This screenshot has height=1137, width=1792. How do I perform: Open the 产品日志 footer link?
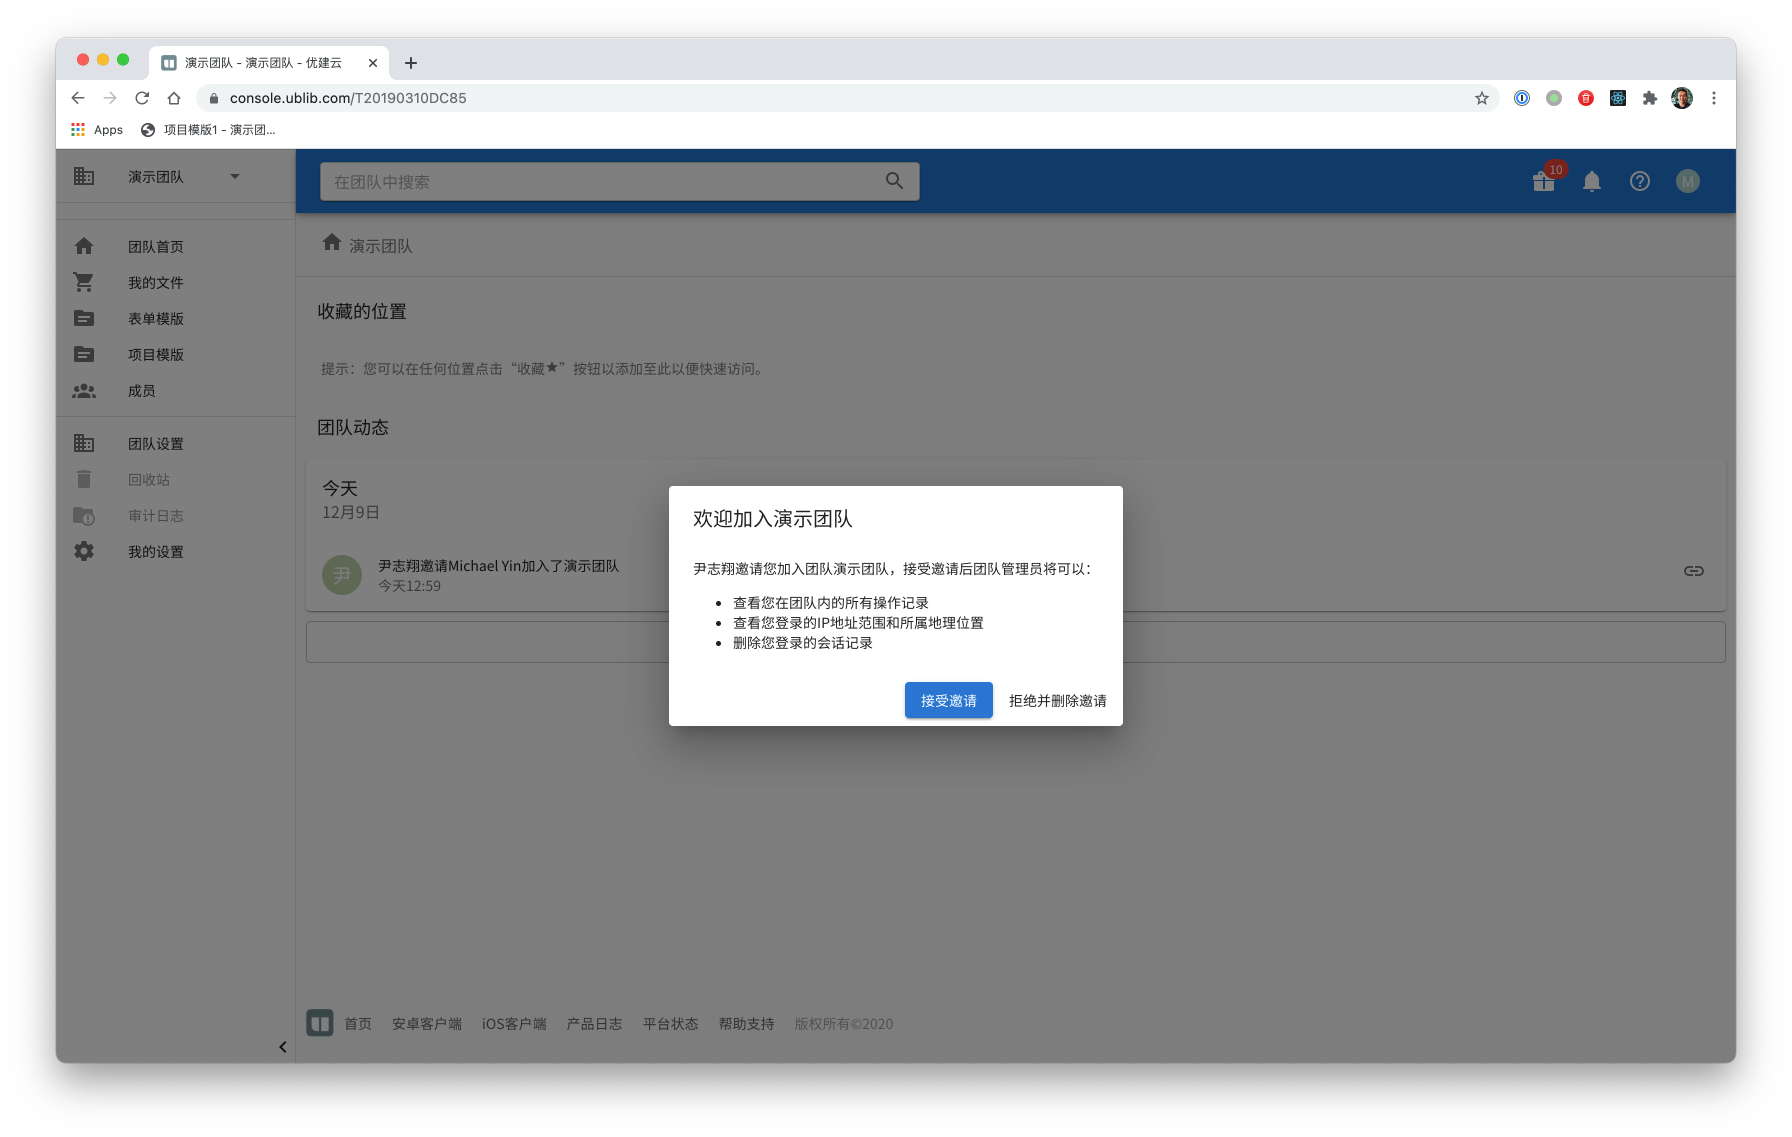coord(594,1024)
